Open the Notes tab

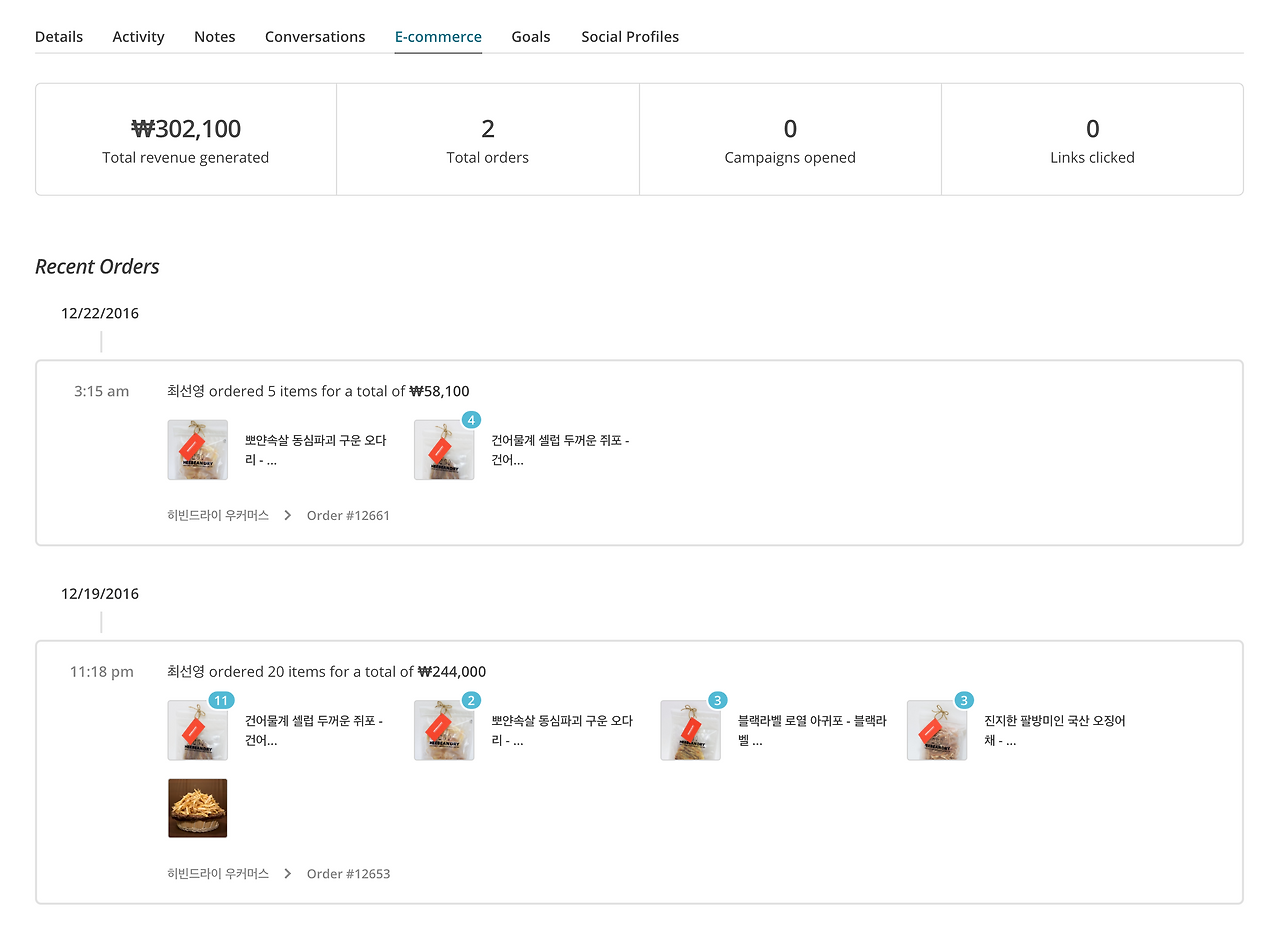(215, 37)
